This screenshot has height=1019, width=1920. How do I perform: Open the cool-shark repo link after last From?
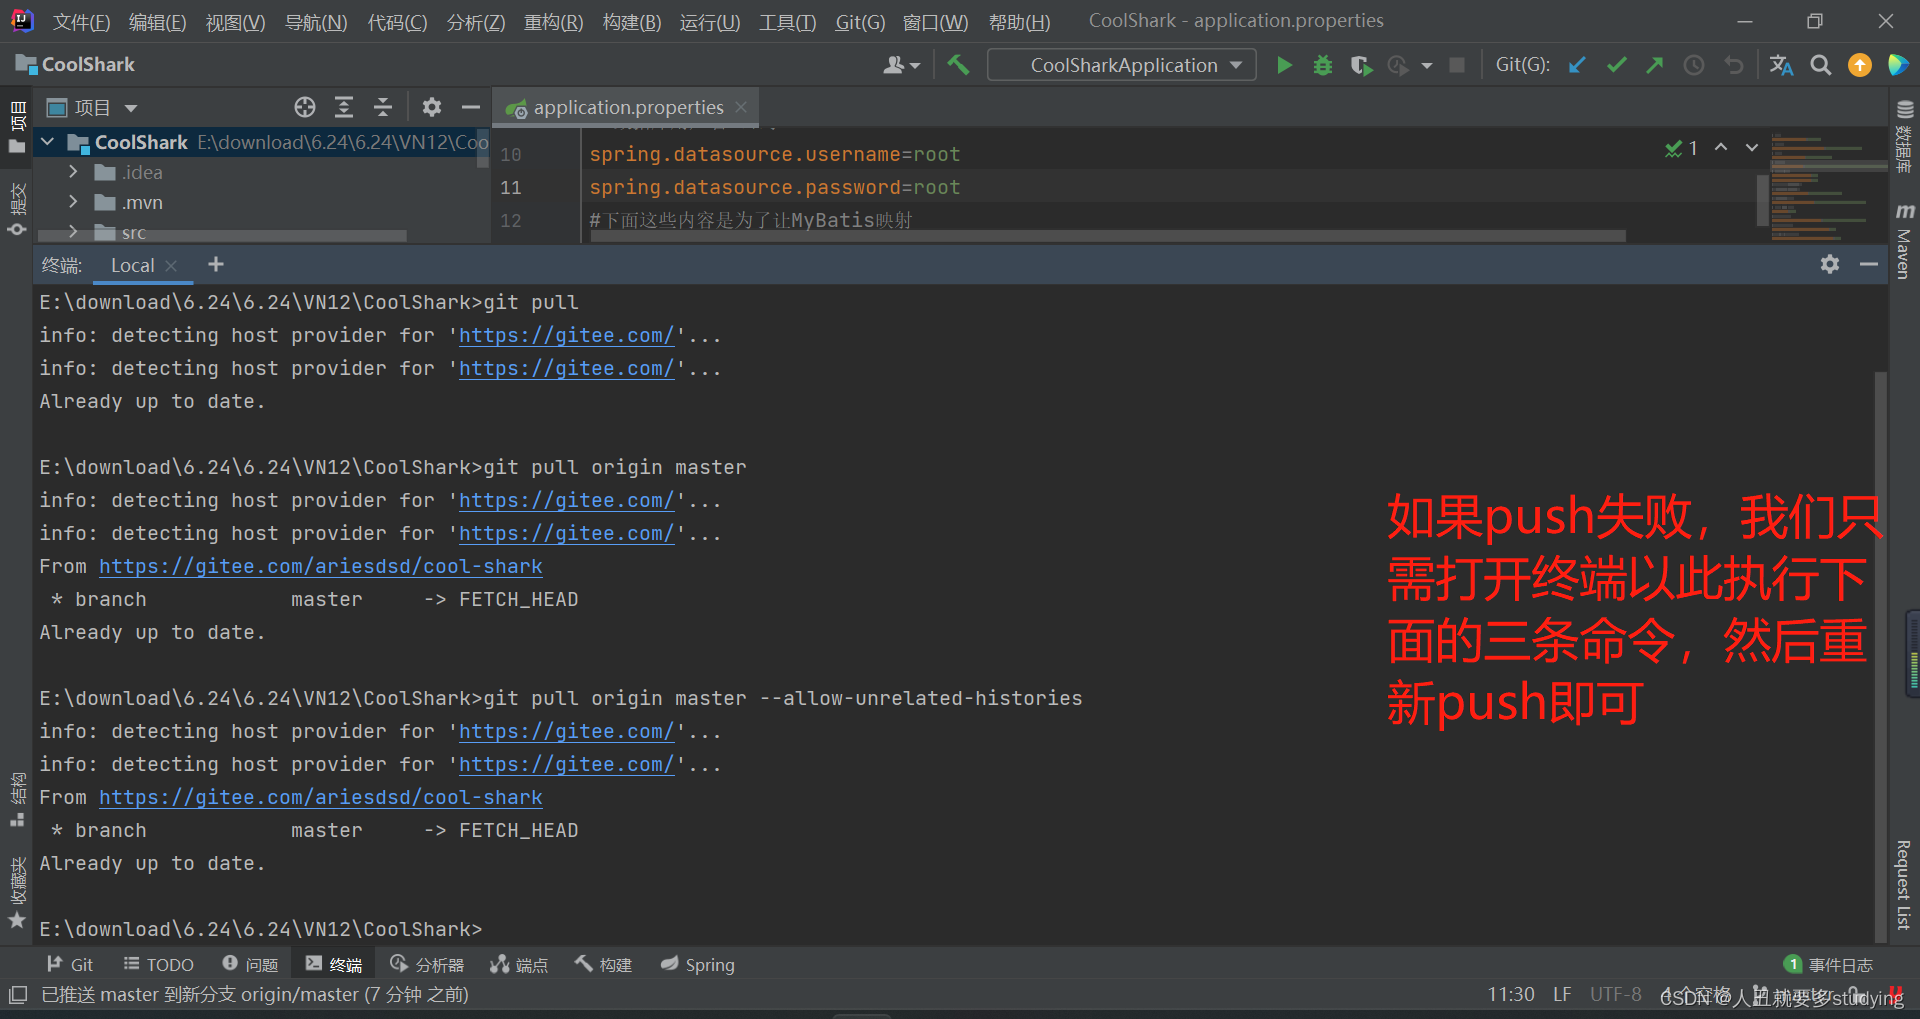(320, 797)
